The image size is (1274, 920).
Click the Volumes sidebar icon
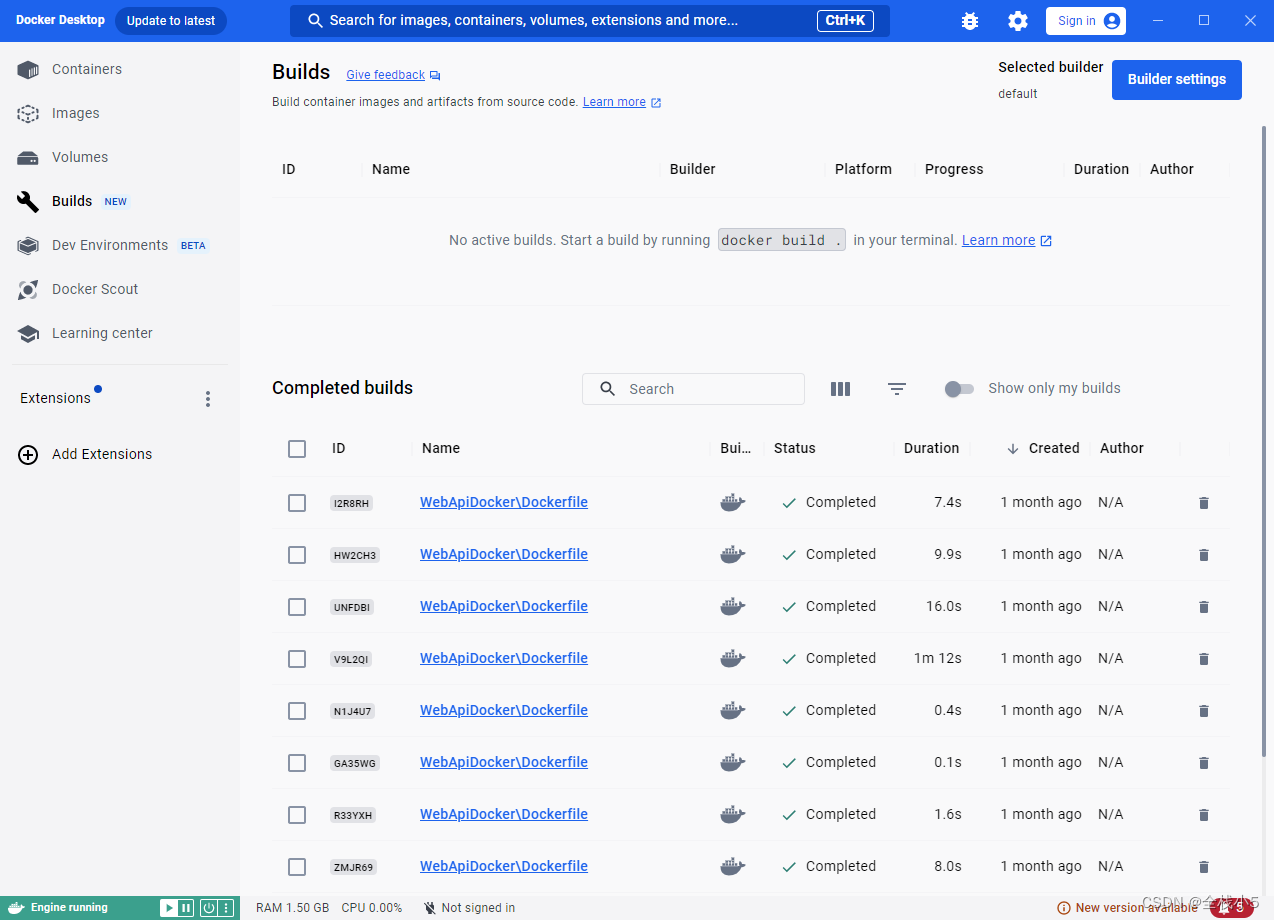coord(28,158)
